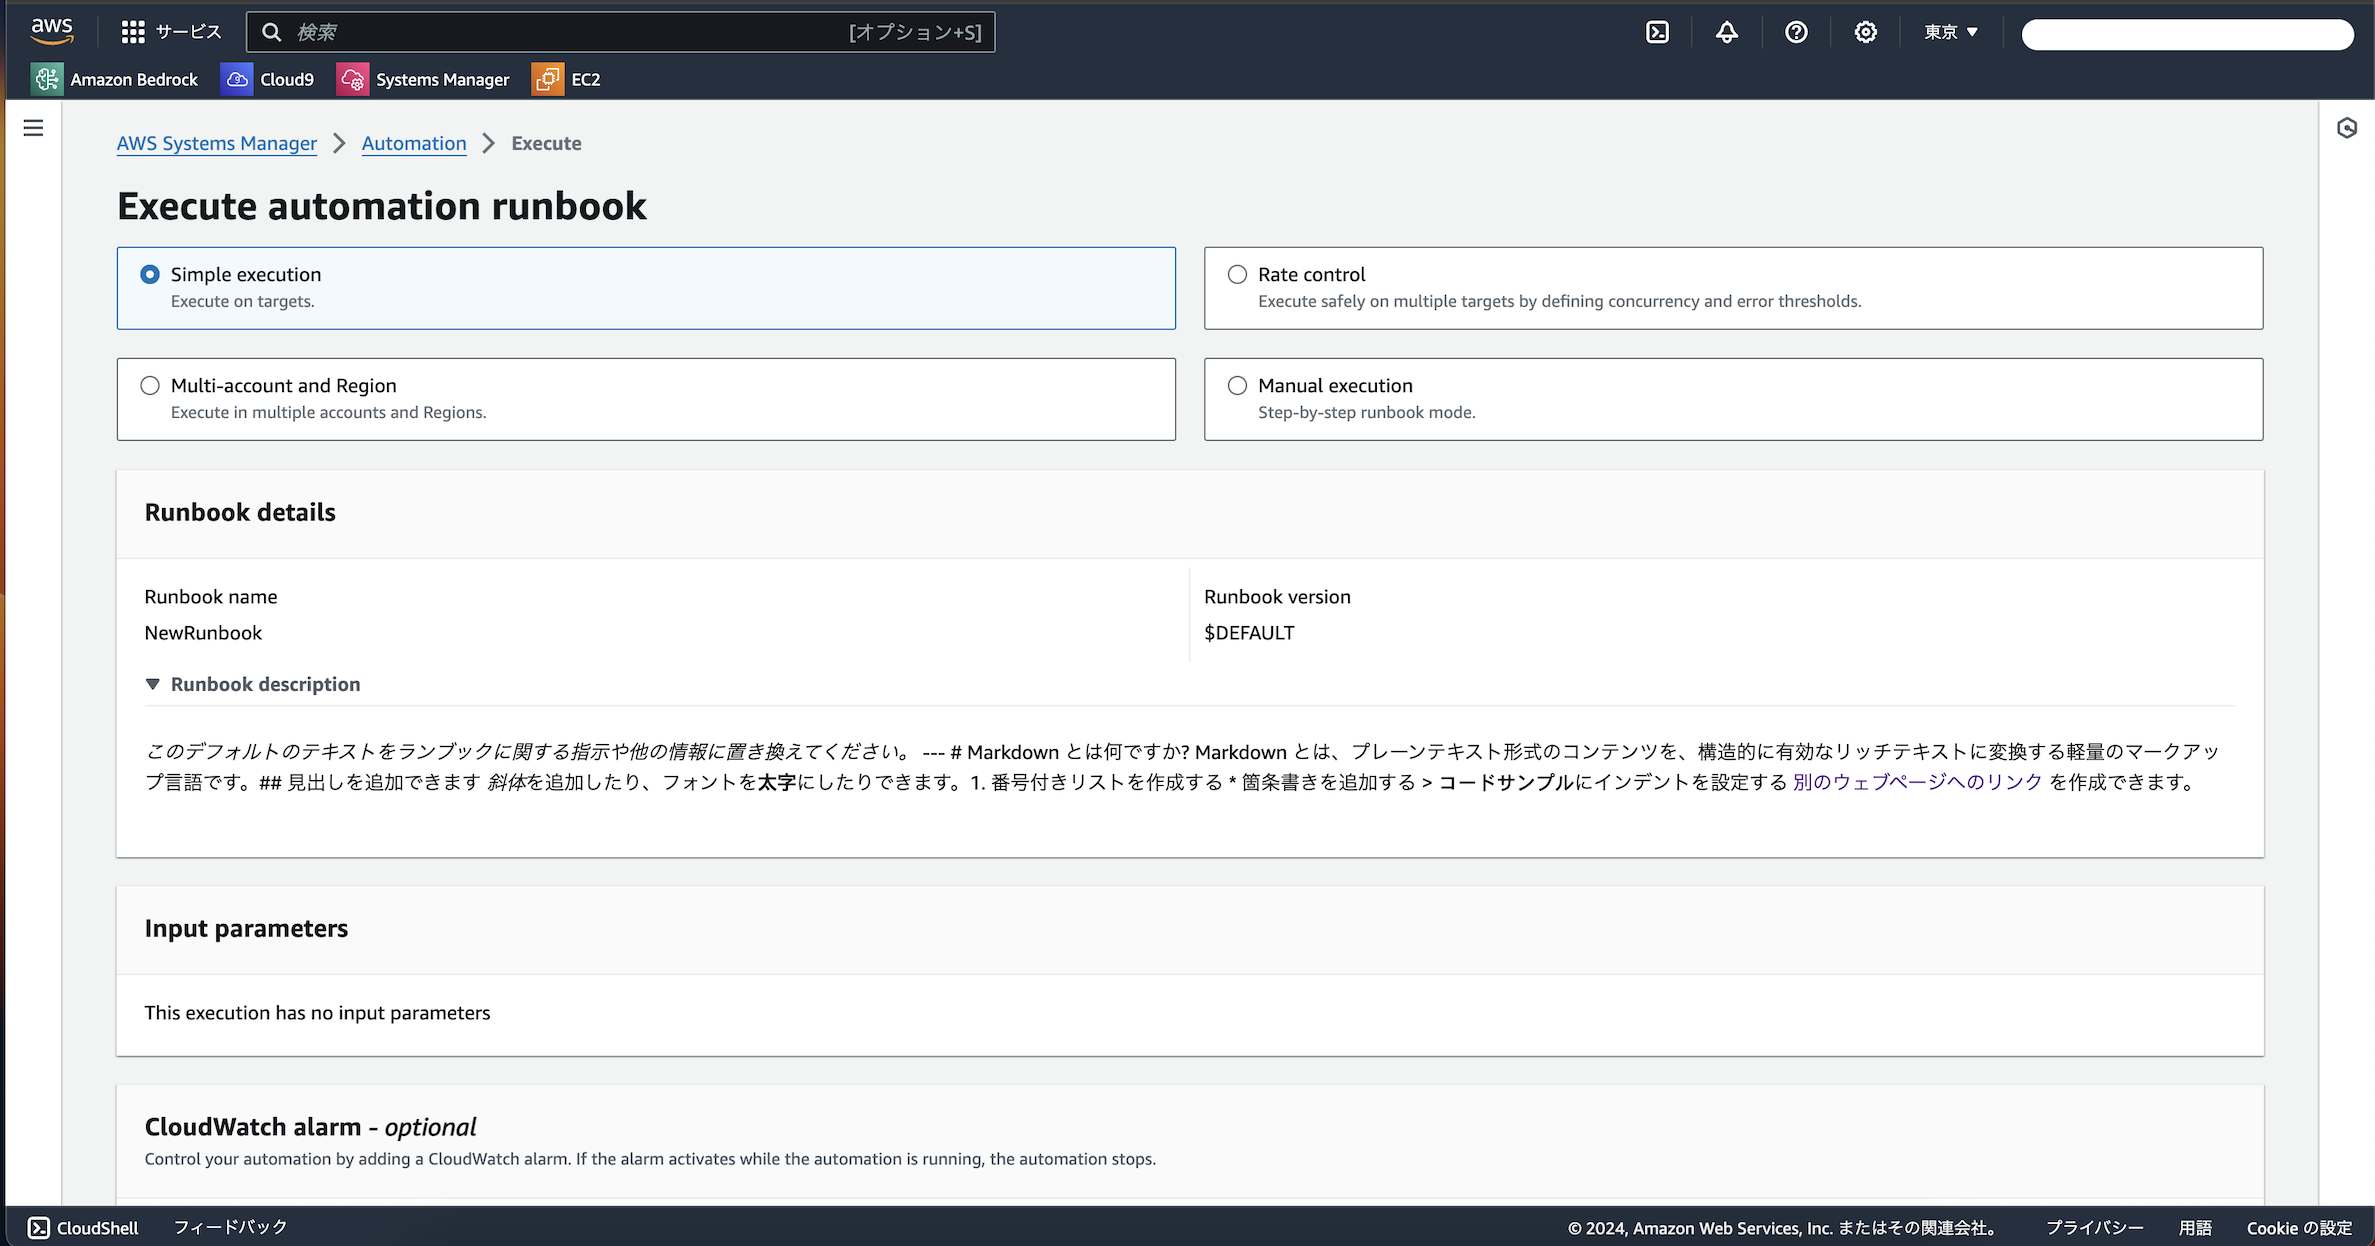This screenshot has height=1246, width=2375.
Task: Open AWS Systems Manager breadcrumb link
Action: (216, 143)
